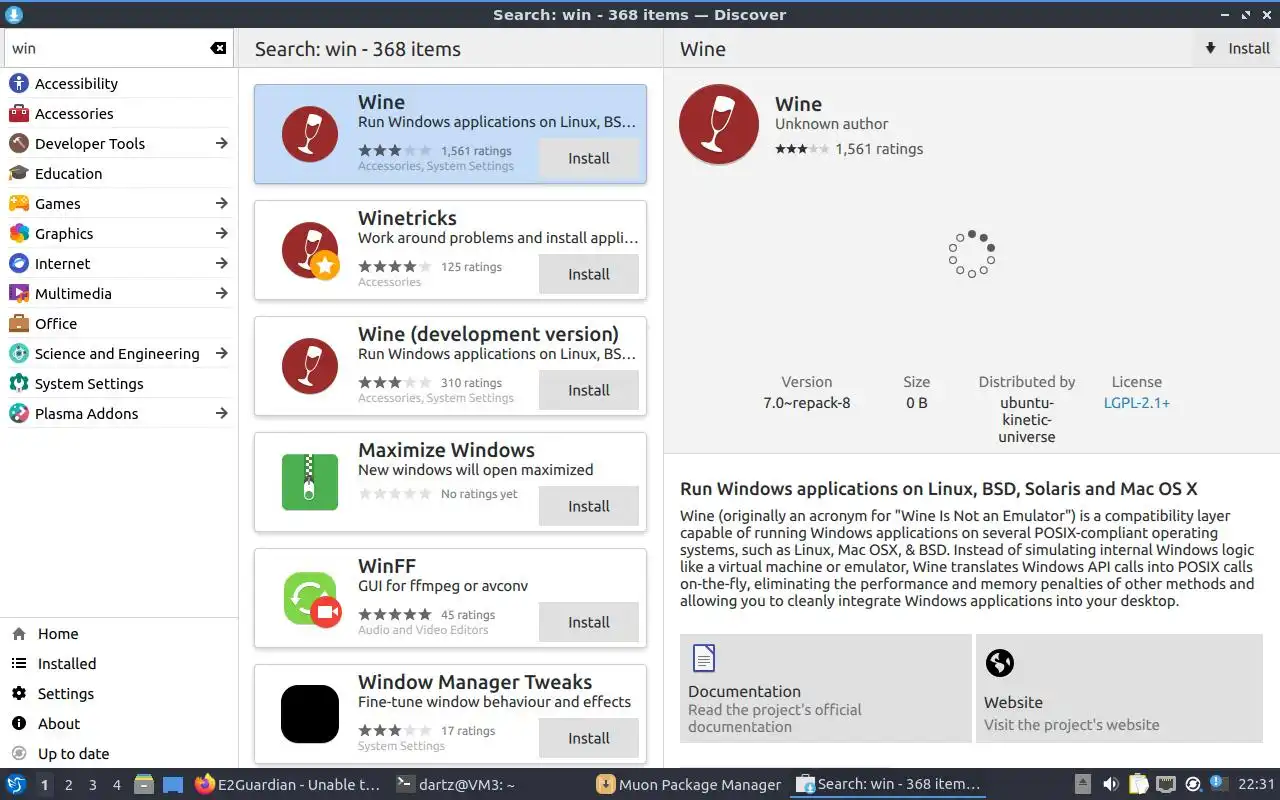This screenshot has width=1280, height=800.
Task: Install Wine (development version)
Action: pyautogui.click(x=589, y=390)
